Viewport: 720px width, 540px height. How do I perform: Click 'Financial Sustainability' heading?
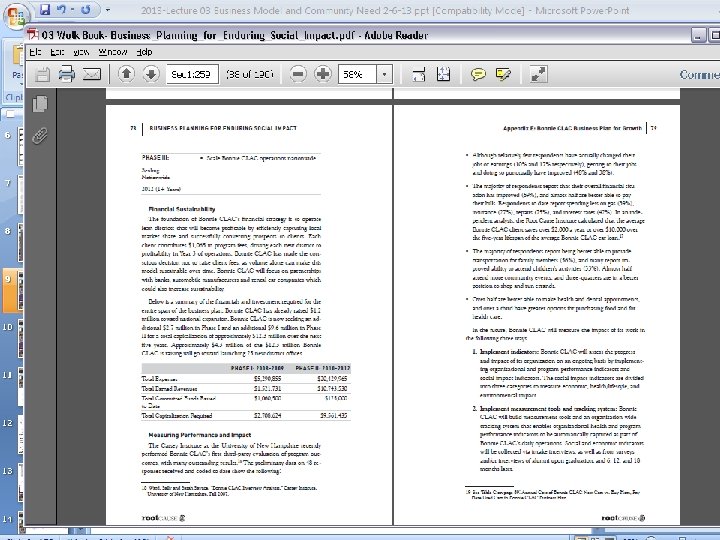[182, 209]
